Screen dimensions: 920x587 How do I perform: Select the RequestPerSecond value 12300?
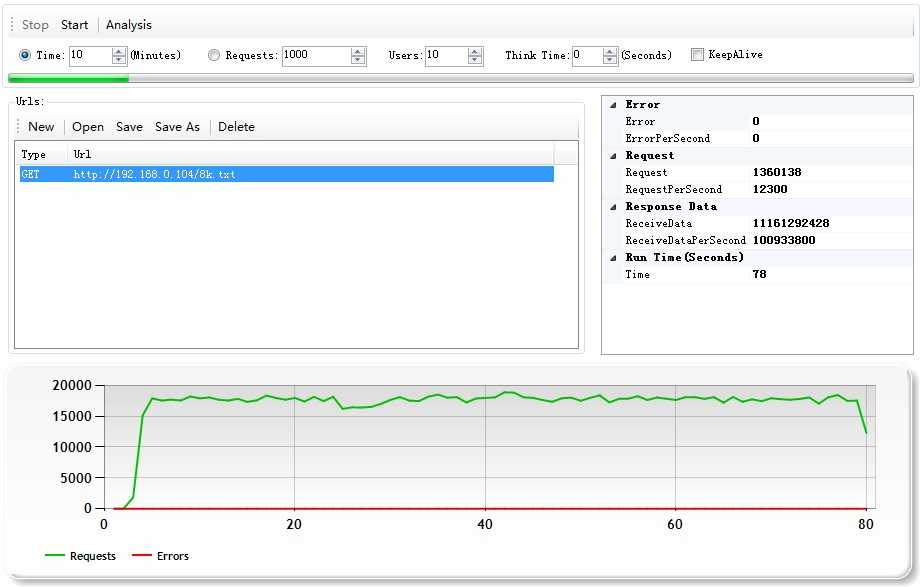point(770,189)
